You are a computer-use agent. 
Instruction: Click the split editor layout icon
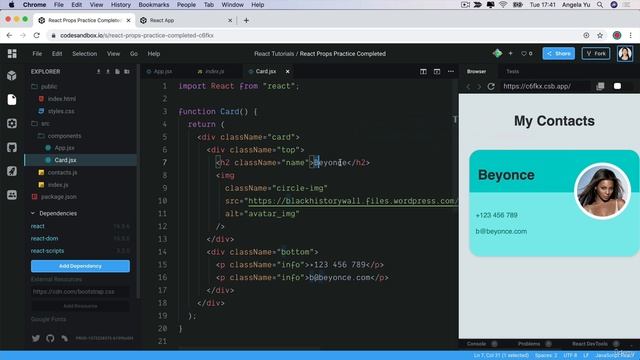423,71
